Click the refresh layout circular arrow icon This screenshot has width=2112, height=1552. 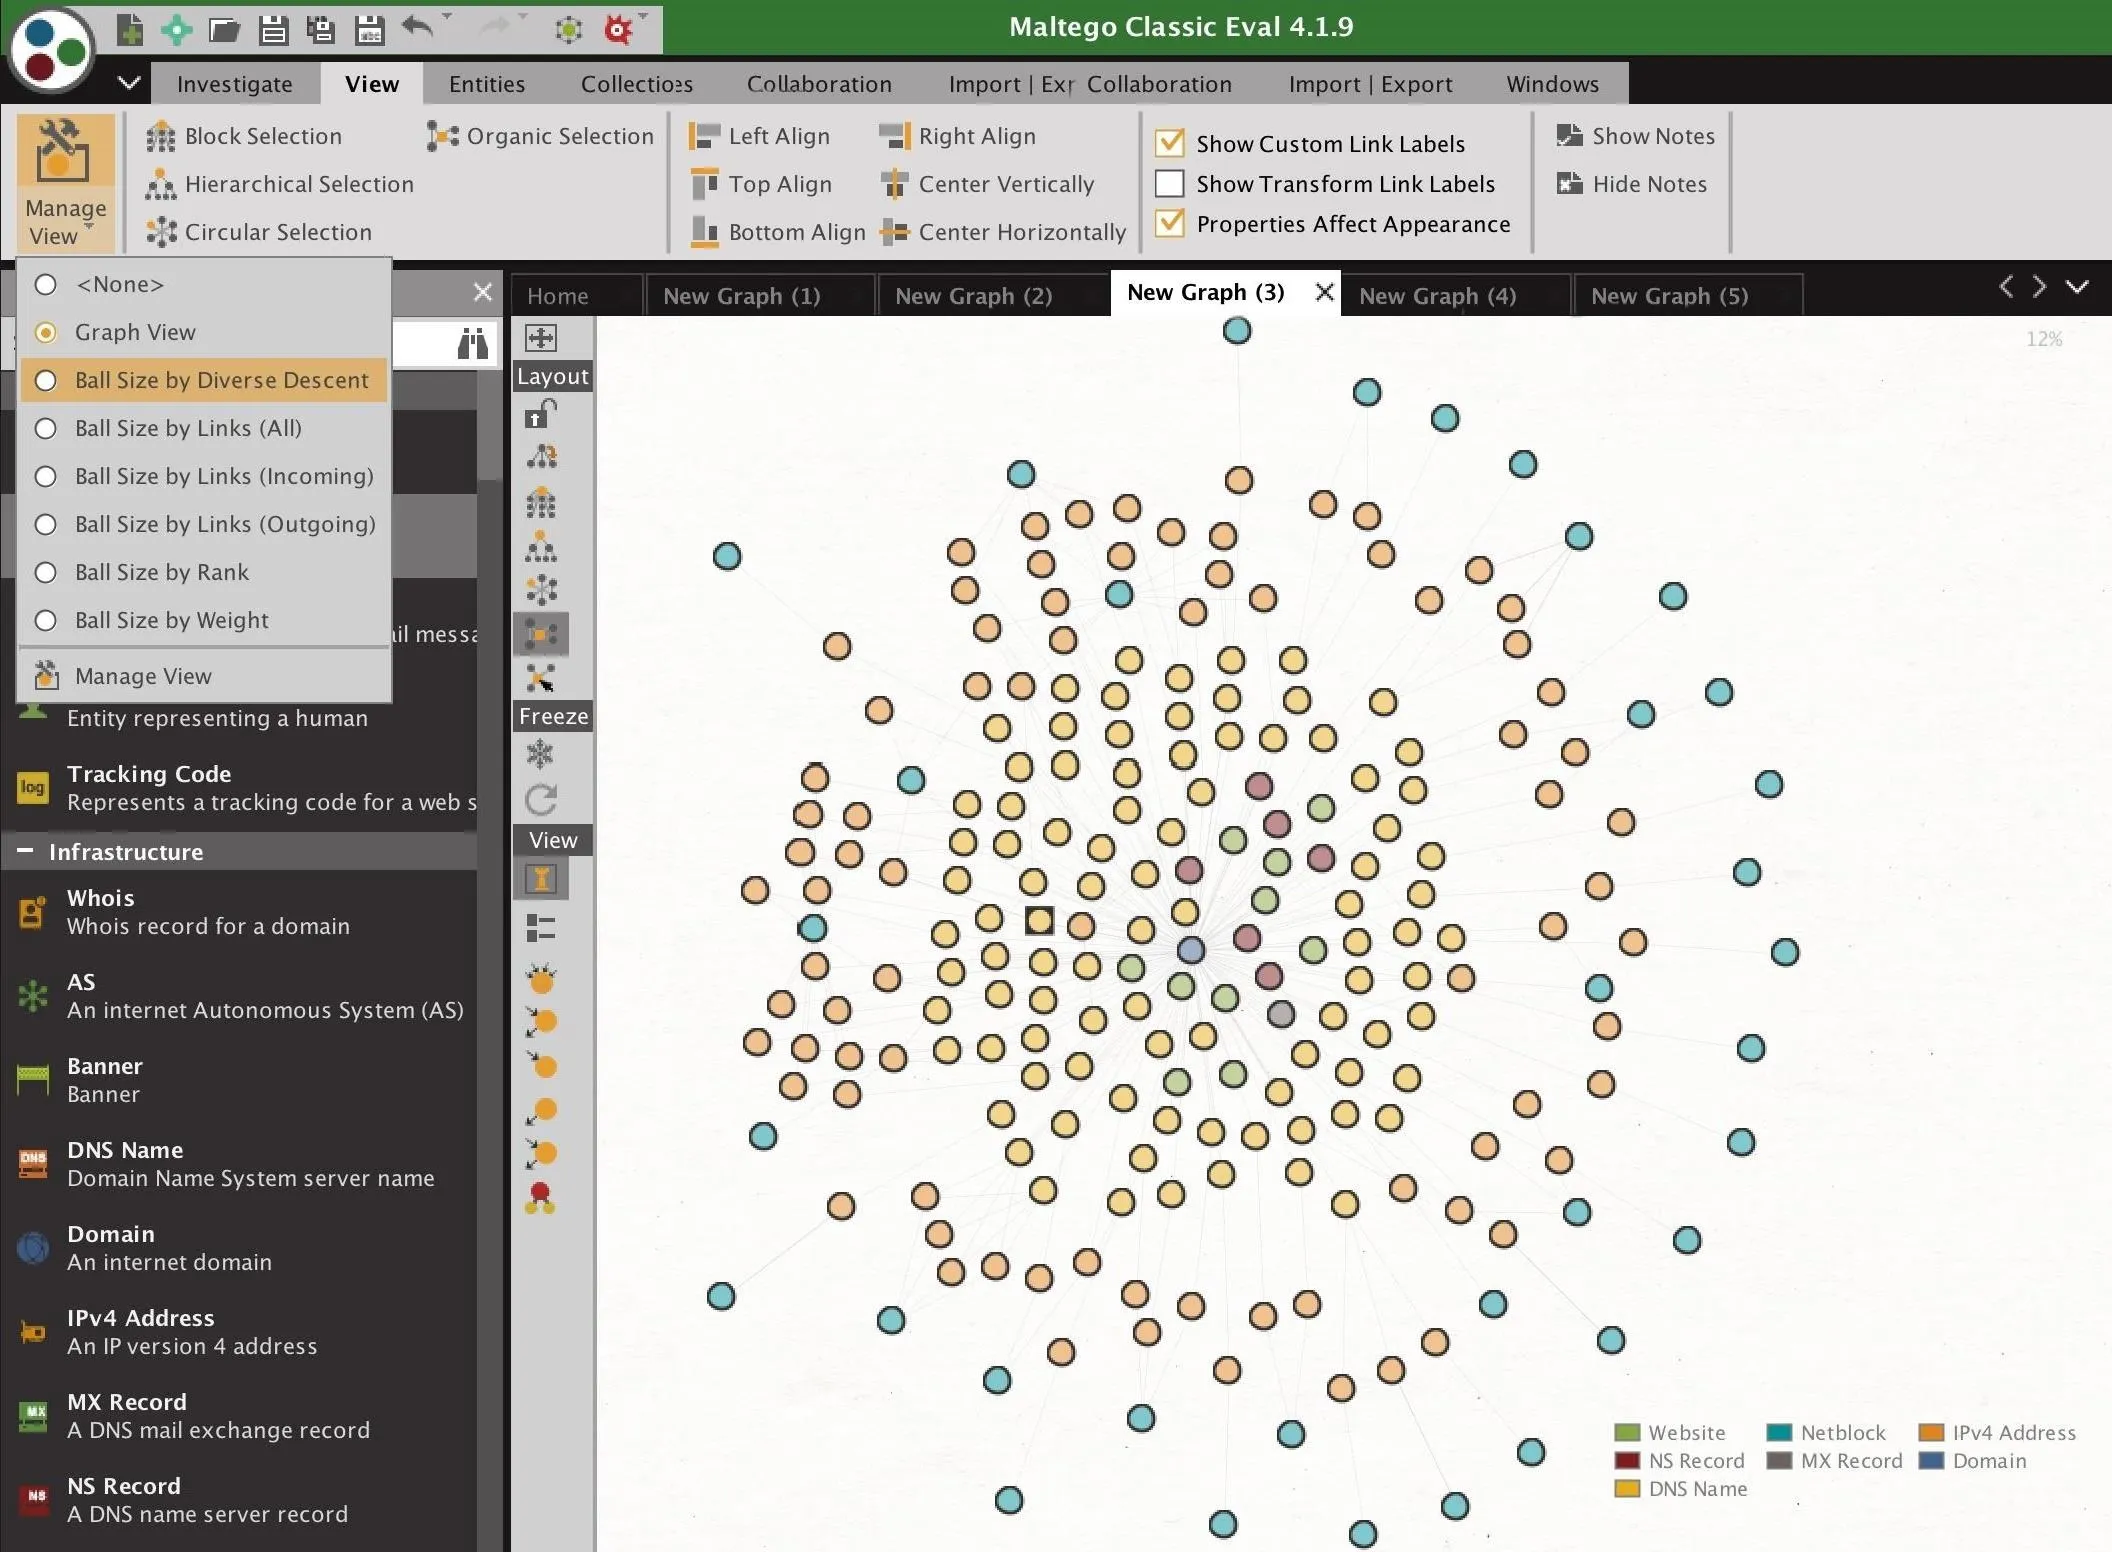tap(541, 799)
